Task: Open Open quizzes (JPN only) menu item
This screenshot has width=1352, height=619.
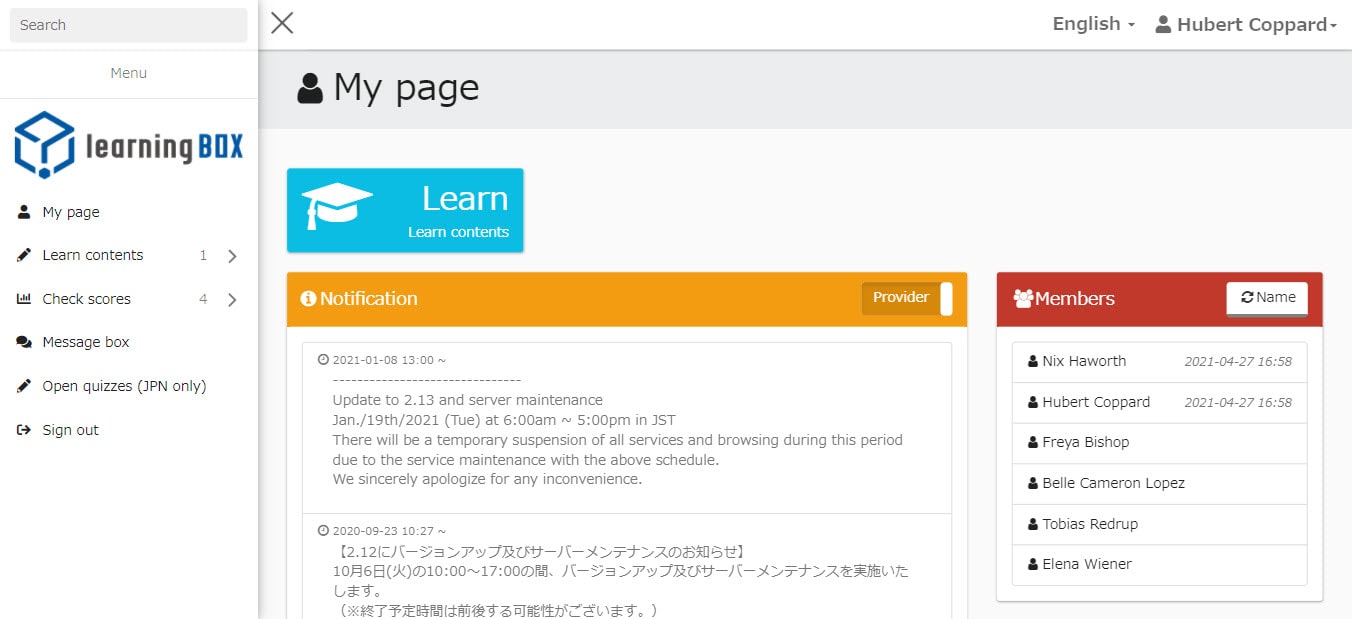Action: [124, 386]
